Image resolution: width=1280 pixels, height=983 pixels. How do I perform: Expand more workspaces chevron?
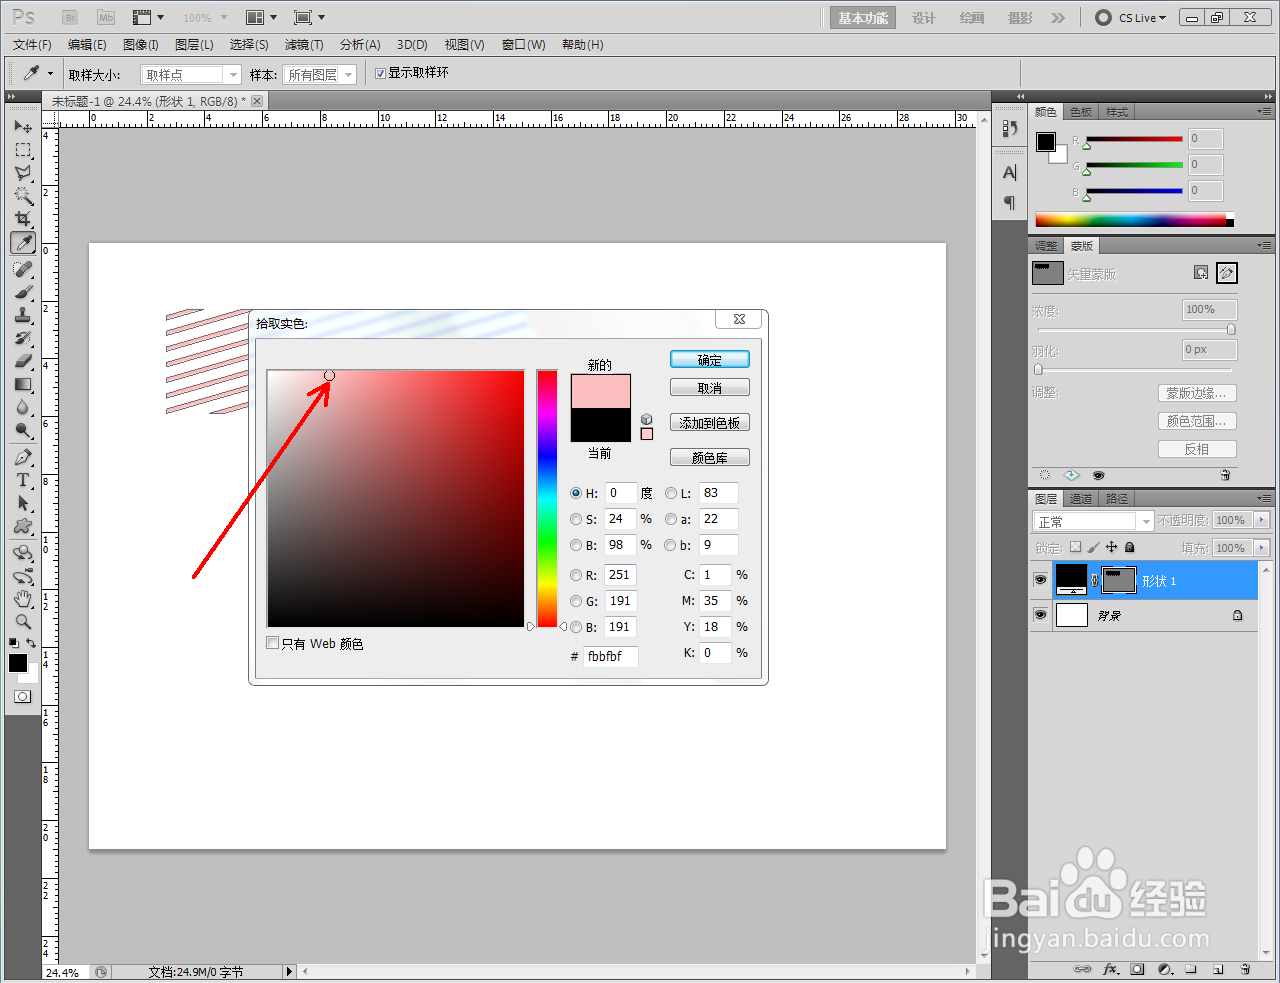coord(1058,17)
